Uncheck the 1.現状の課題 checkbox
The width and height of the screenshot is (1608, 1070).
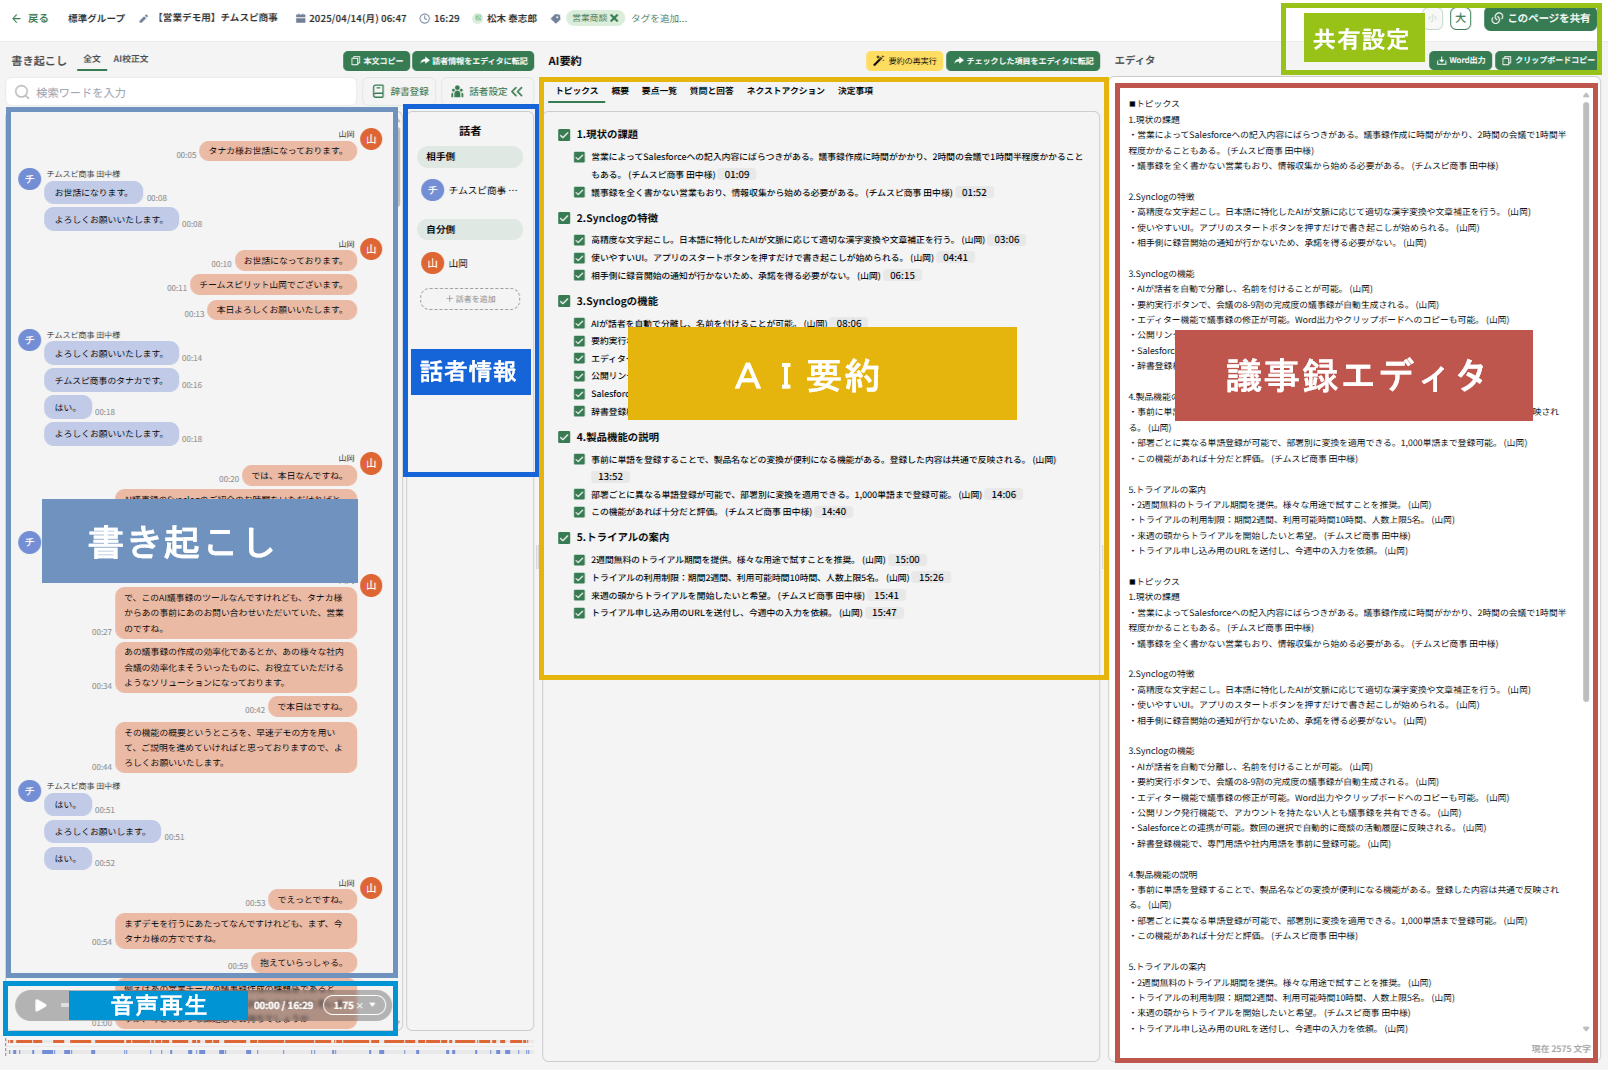tap(564, 134)
